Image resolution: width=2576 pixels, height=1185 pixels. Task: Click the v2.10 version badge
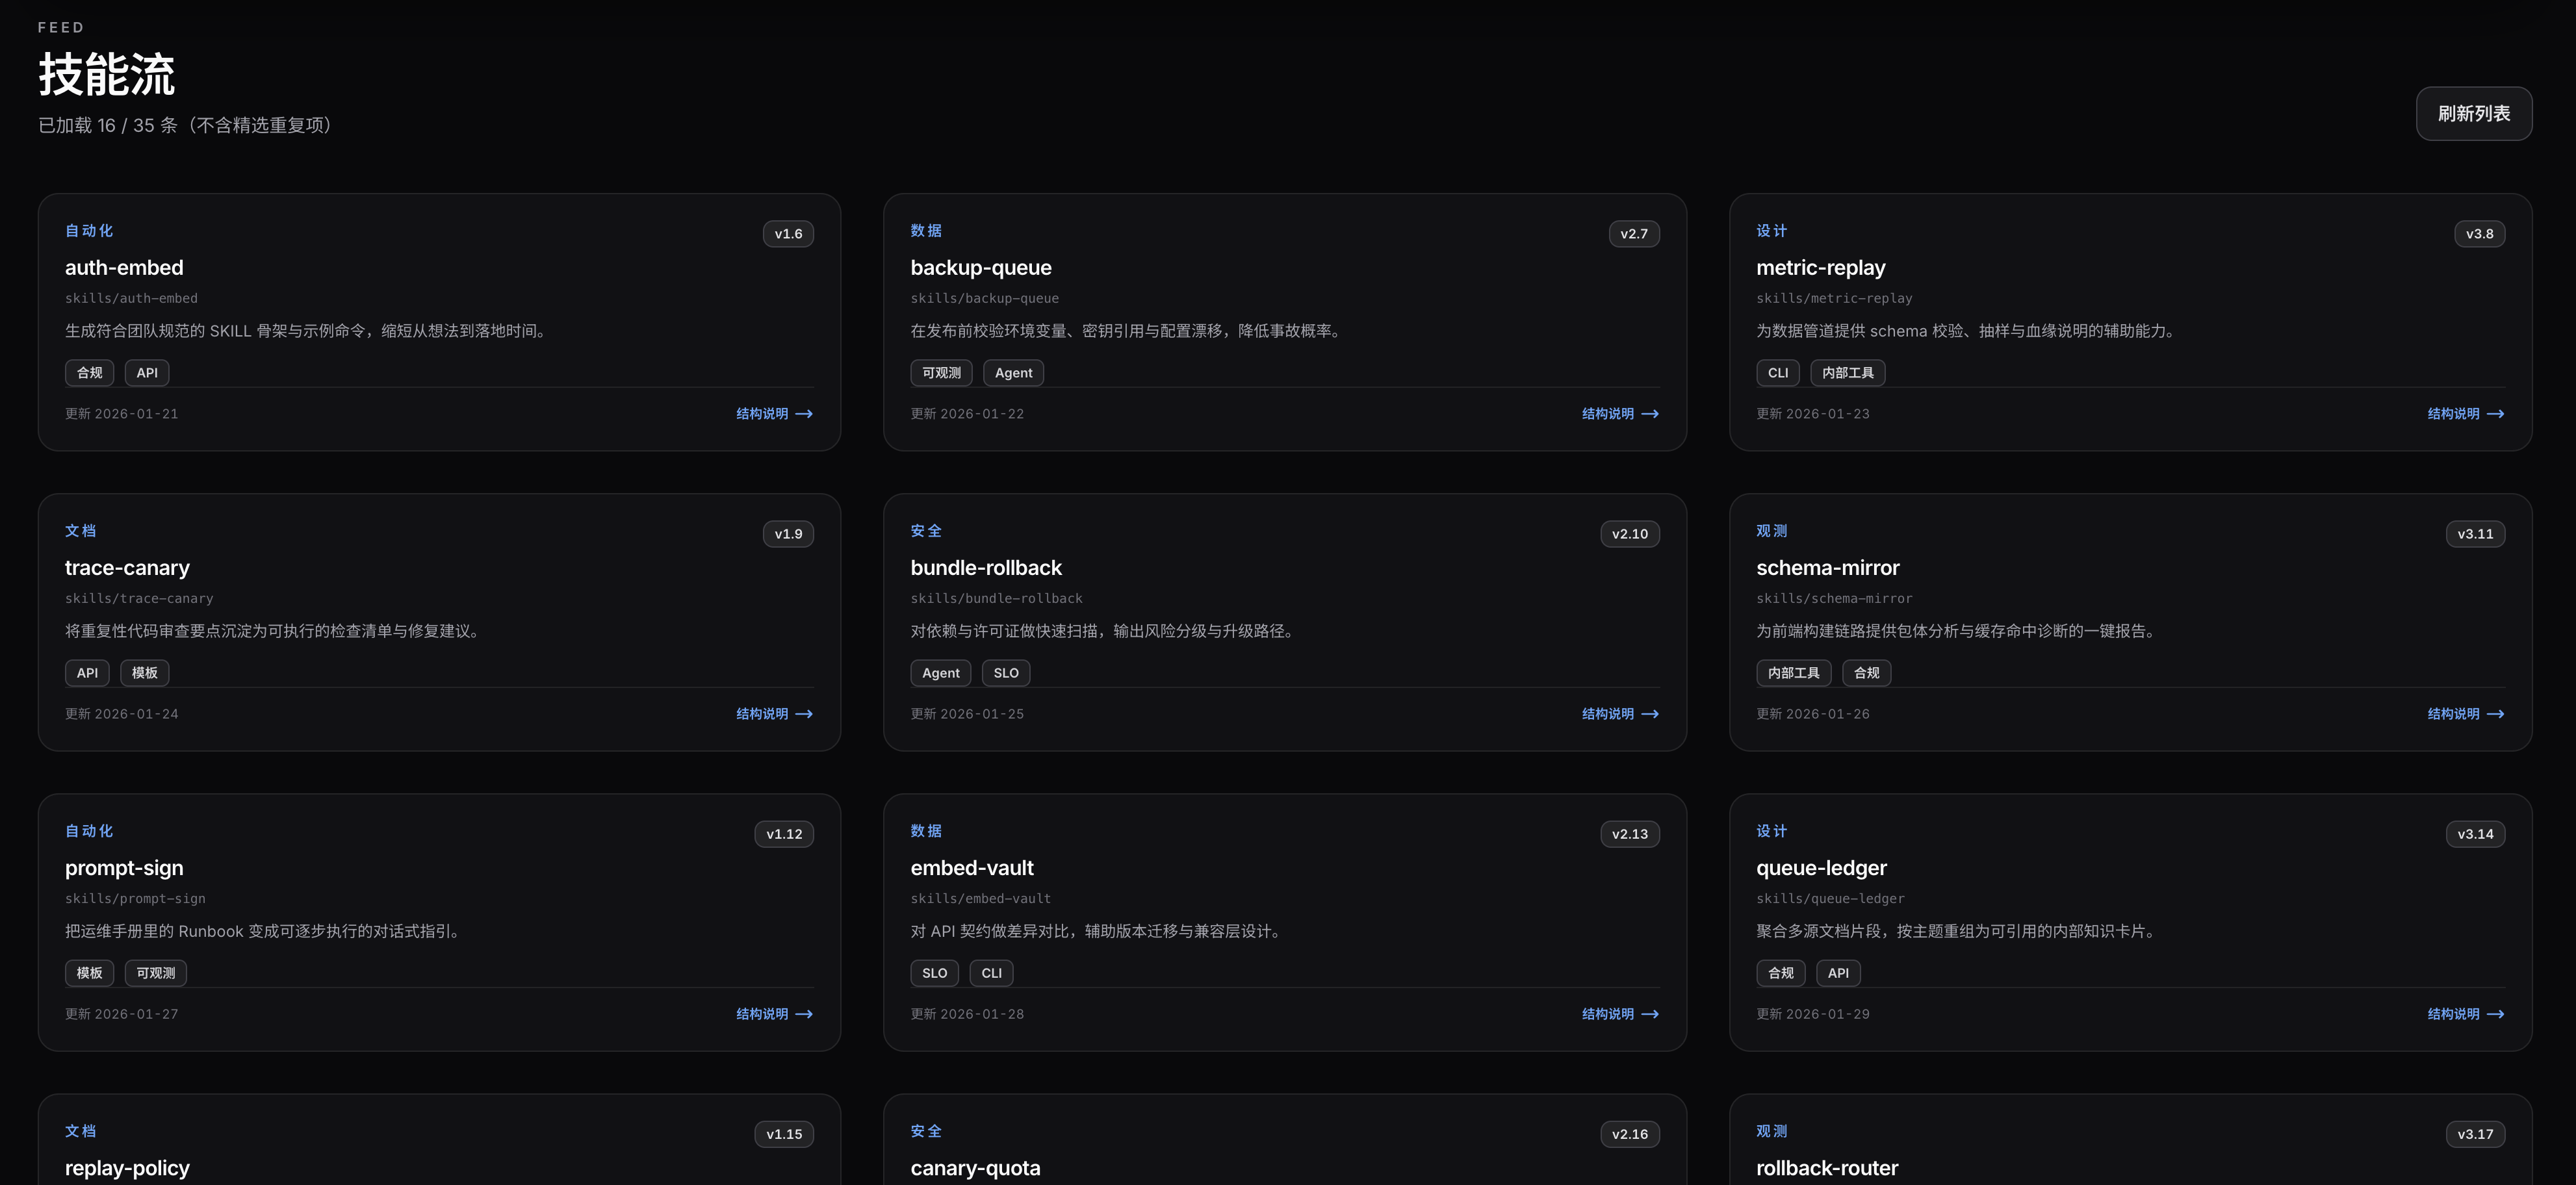point(1630,534)
